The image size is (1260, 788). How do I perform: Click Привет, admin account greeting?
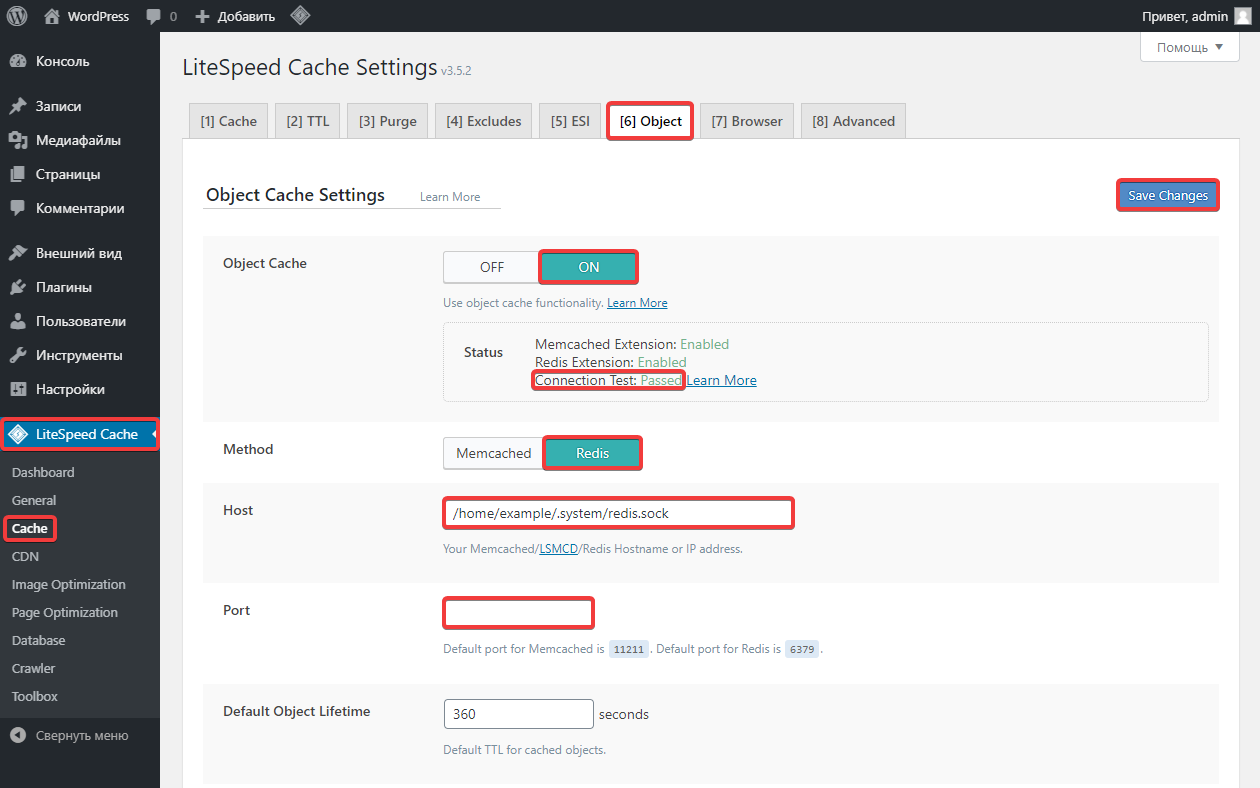(1185, 17)
